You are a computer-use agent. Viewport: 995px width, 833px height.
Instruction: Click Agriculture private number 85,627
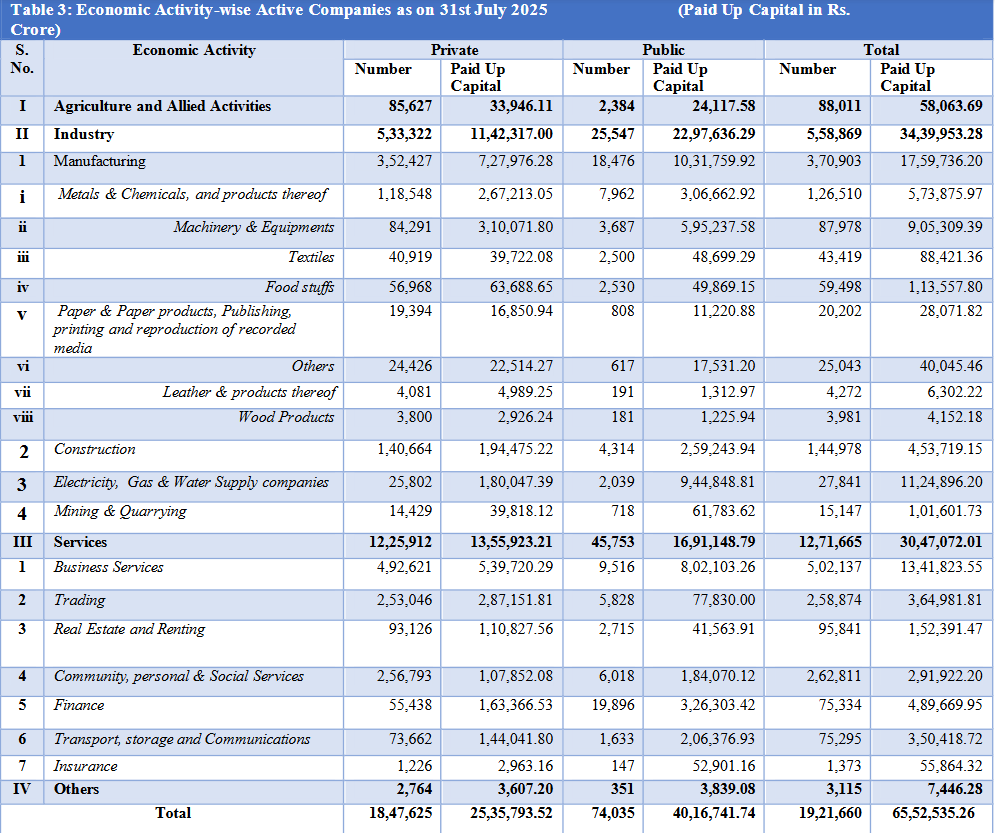click(x=410, y=106)
